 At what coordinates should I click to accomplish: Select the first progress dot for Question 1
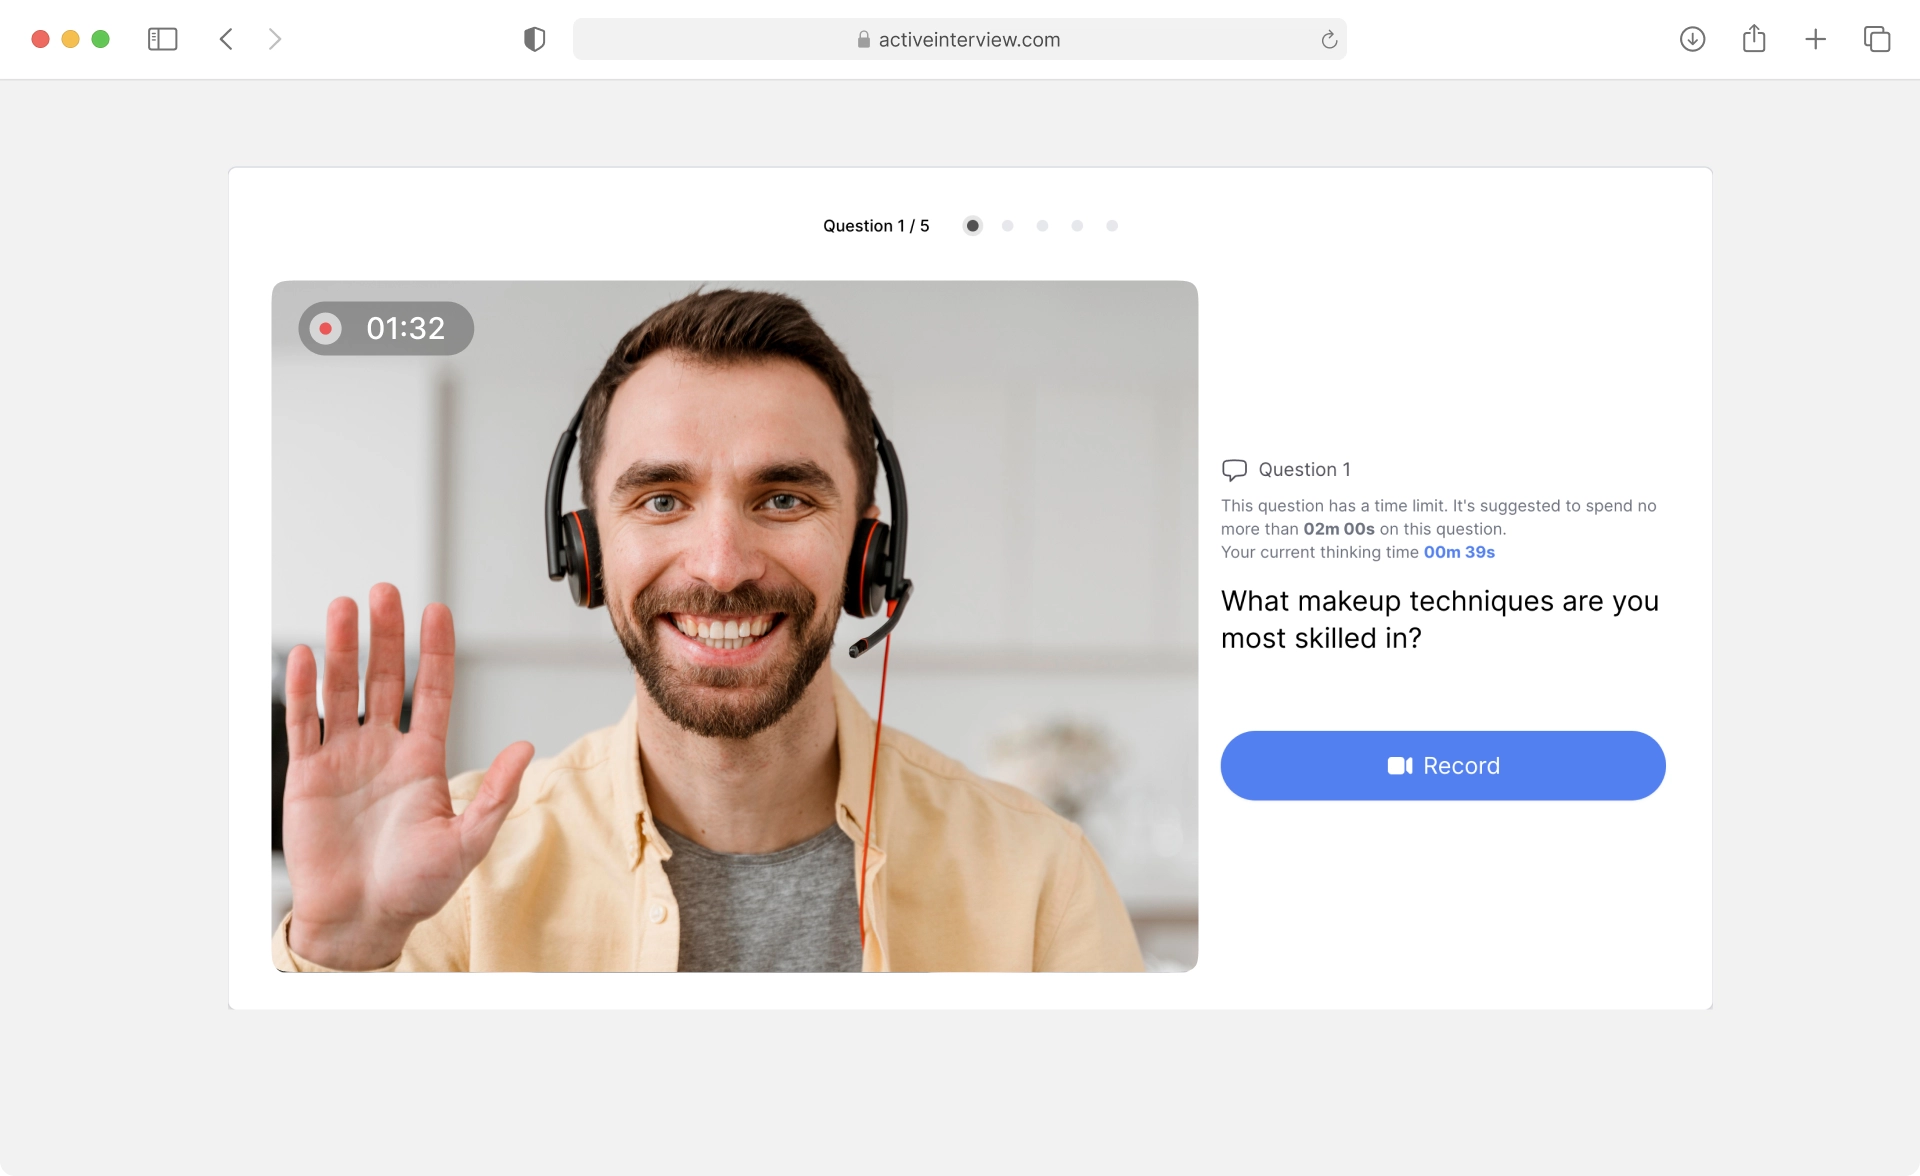tap(972, 225)
